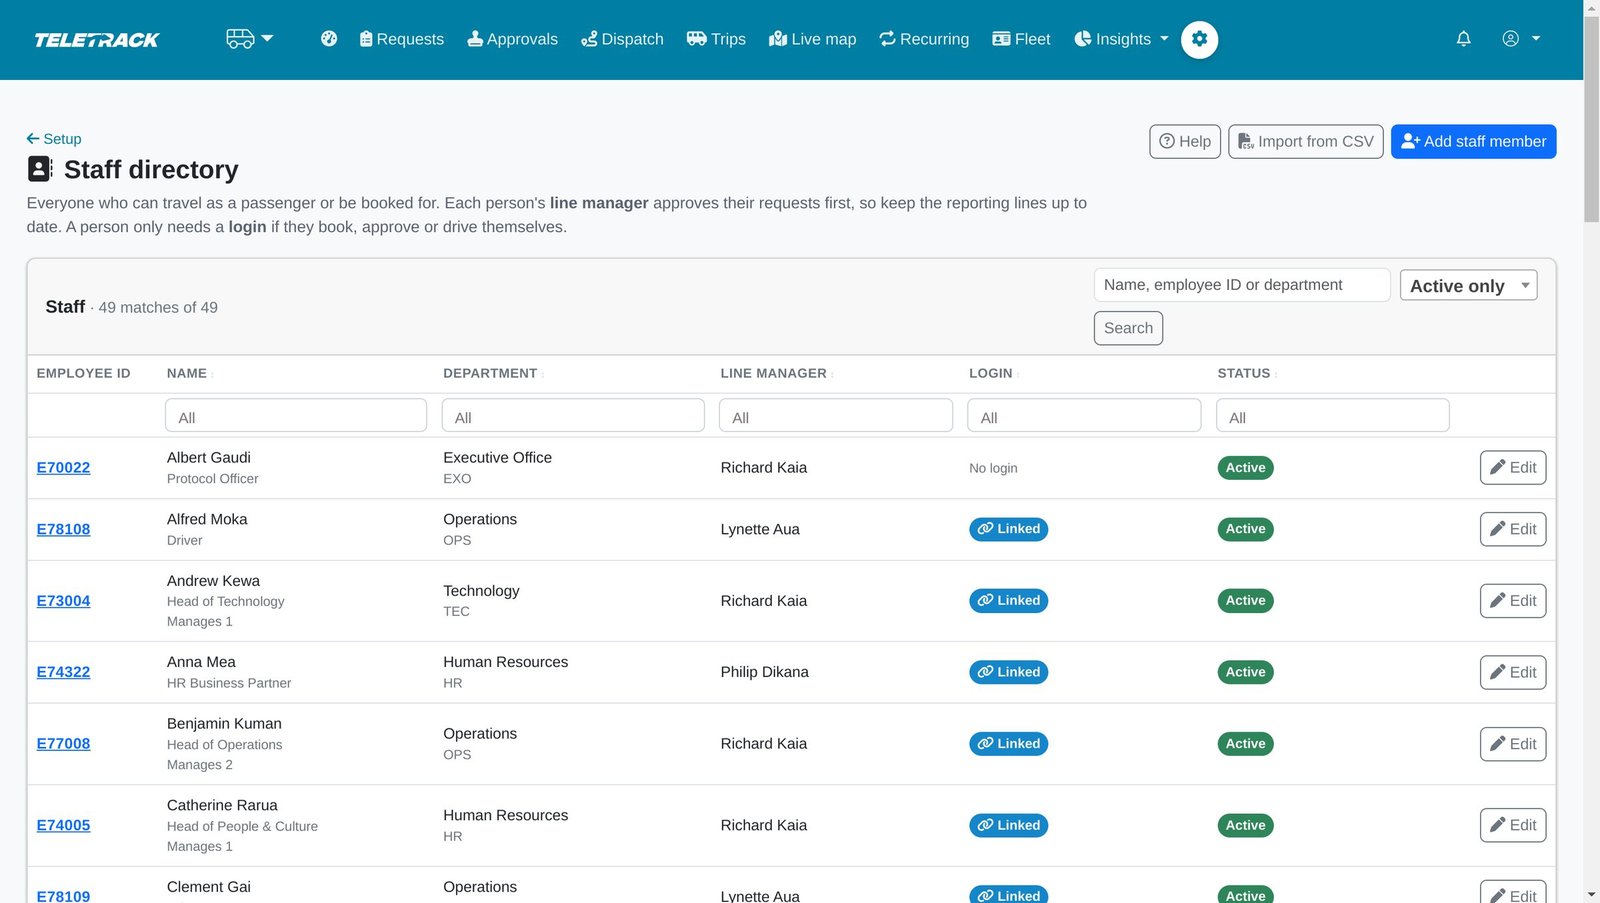
Task: Sort by Name column
Action: pos(190,373)
